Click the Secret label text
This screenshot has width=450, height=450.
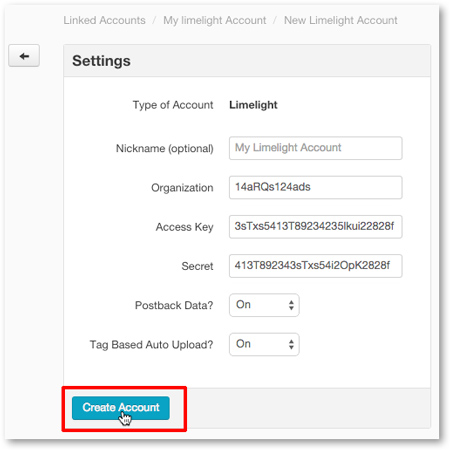click(x=197, y=266)
